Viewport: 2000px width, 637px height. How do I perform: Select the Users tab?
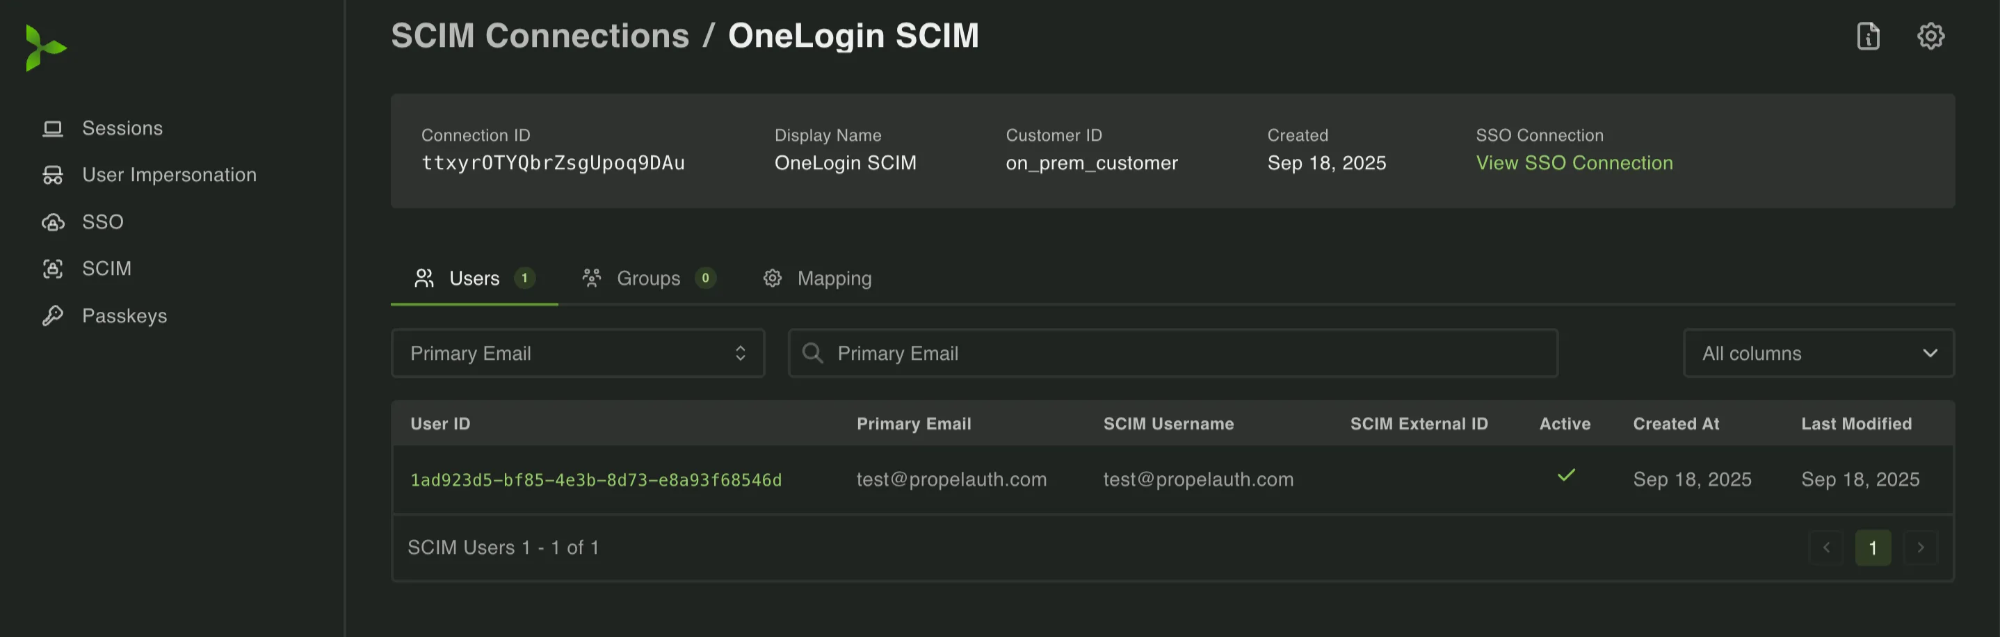[x=475, y=278]
